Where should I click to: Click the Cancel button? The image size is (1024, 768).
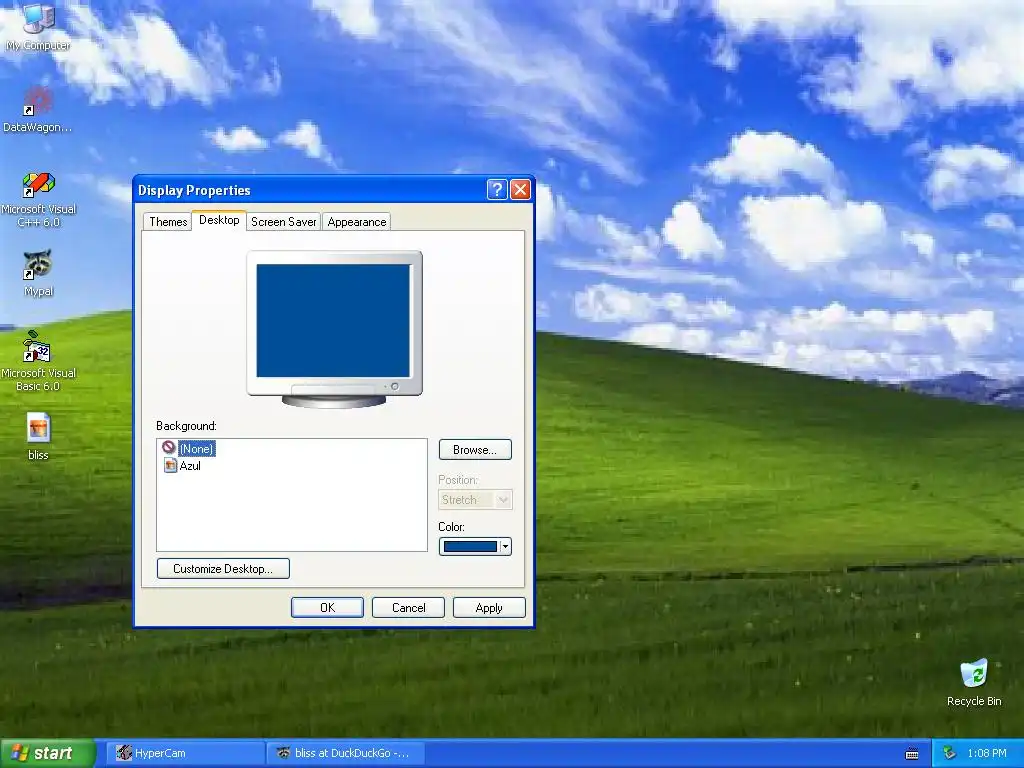point(408,607)
